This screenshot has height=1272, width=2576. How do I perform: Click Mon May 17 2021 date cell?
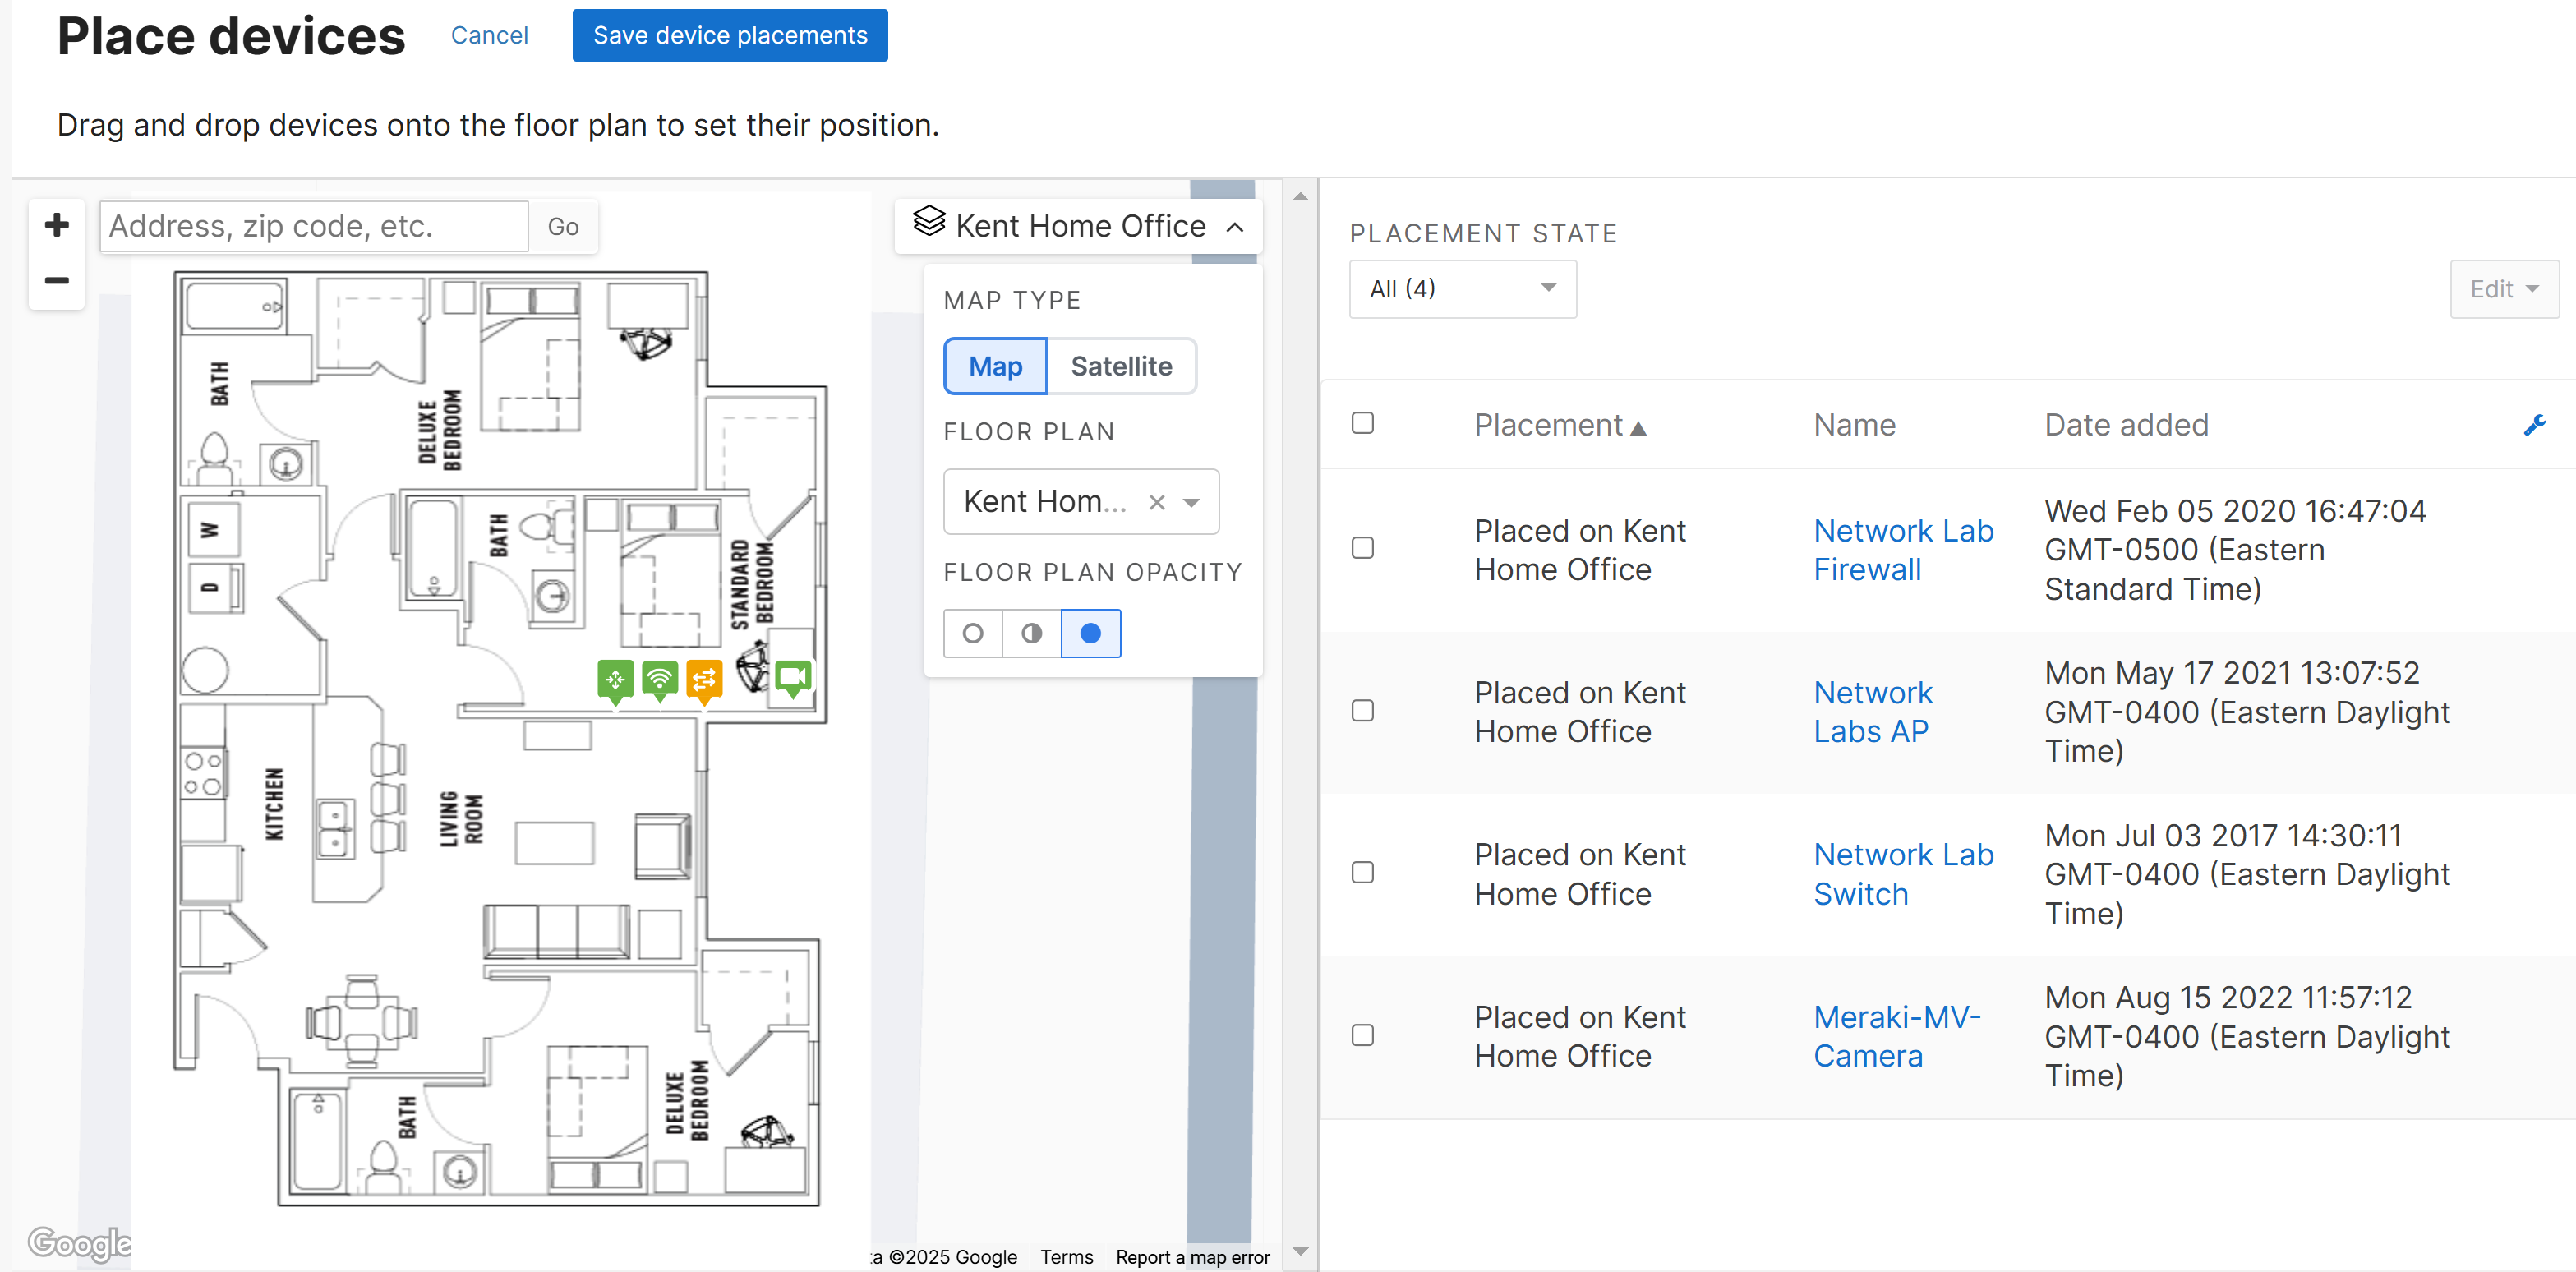pos(2247,712)
